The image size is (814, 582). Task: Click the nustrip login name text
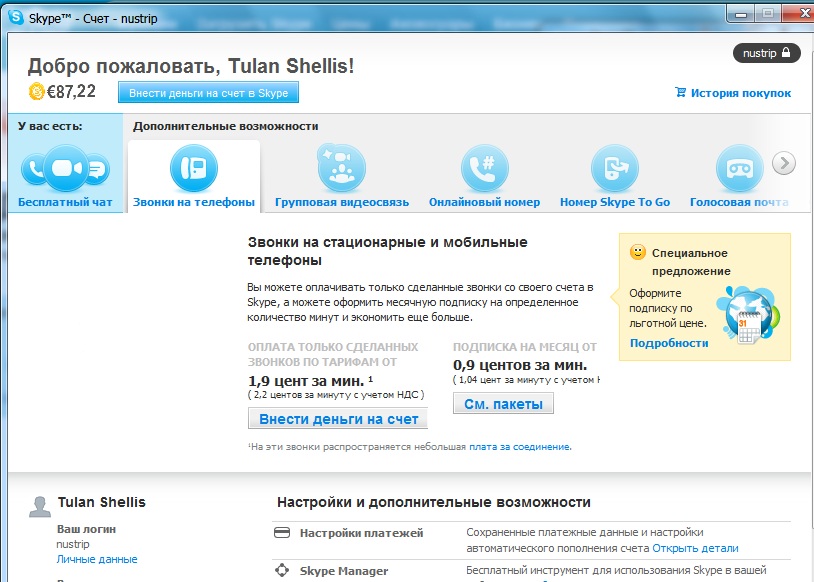point(73,544)
